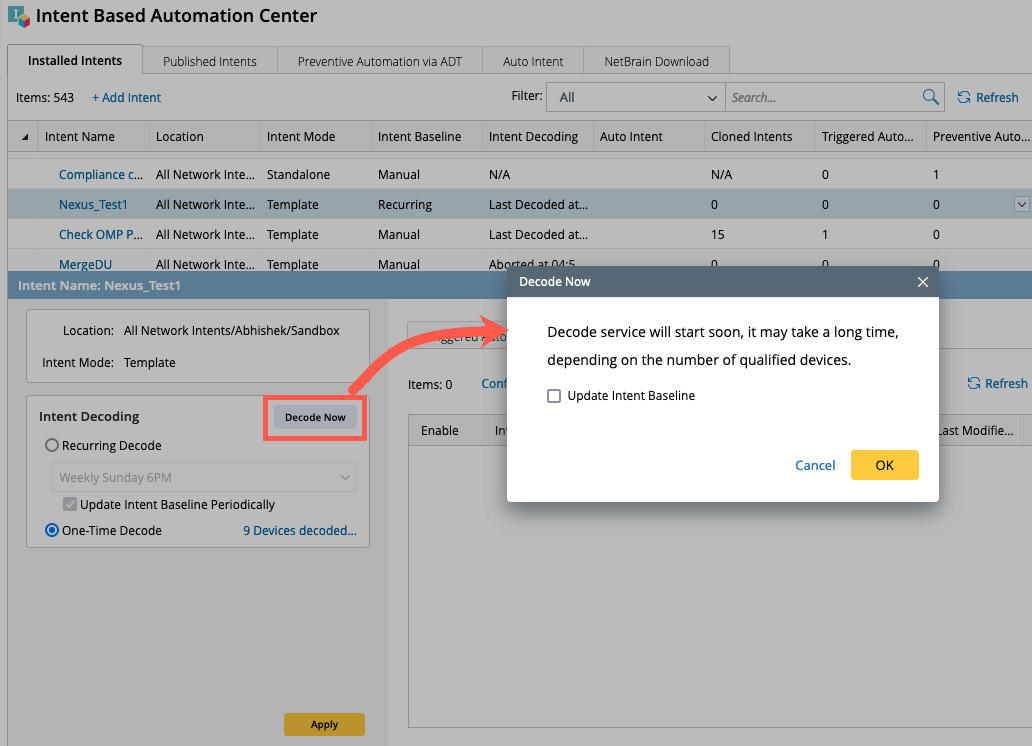This screenshot has width=1032, height=746.
Task: Open the NetBrain Download tab
Action: coord(656,61)
